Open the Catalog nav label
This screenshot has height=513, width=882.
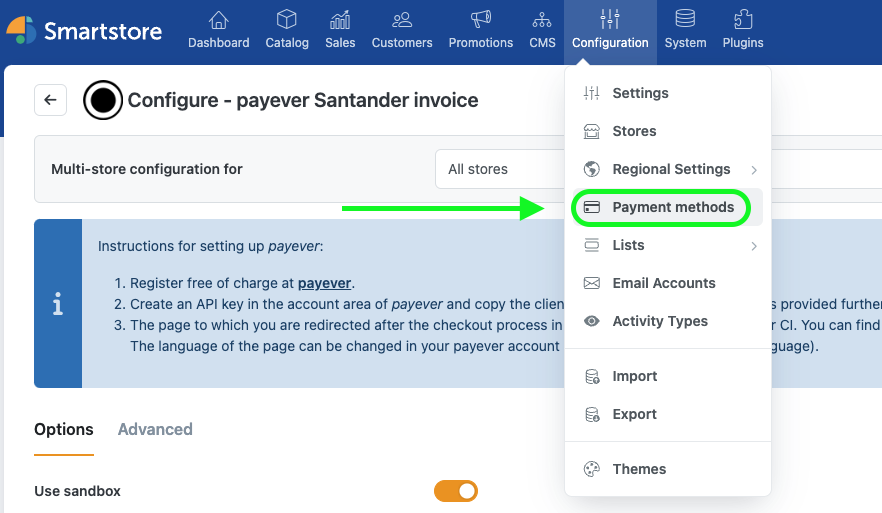[x=287, y=43]
